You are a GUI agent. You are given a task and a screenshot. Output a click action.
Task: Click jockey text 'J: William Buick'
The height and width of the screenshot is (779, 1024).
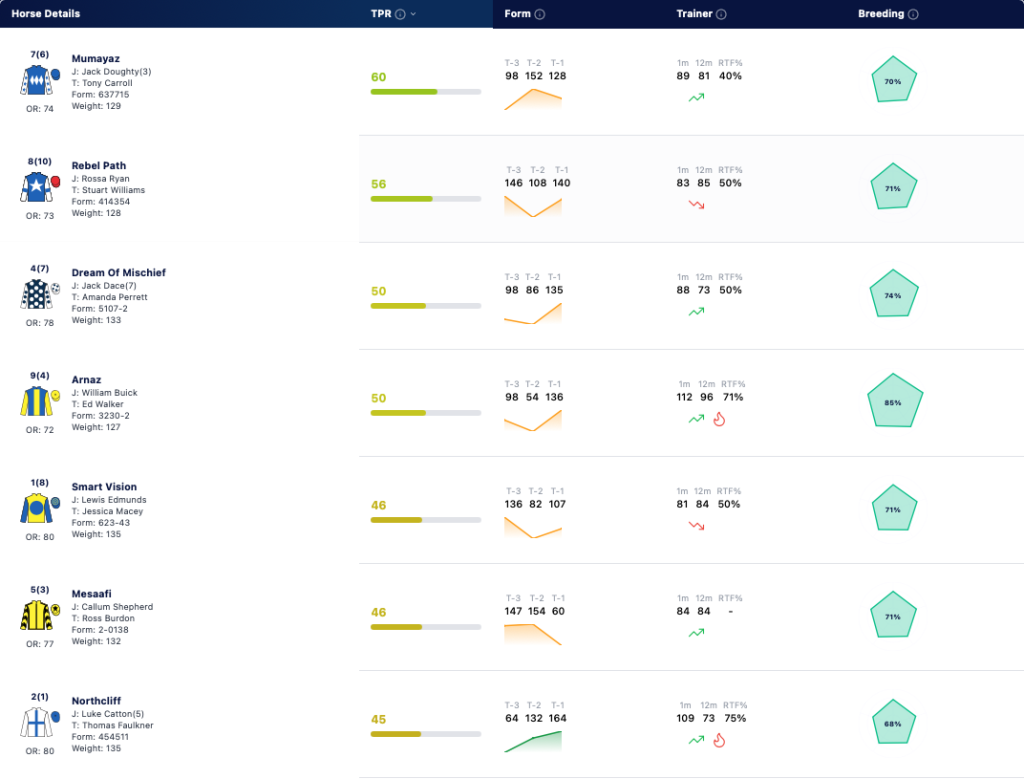[104, 393]
